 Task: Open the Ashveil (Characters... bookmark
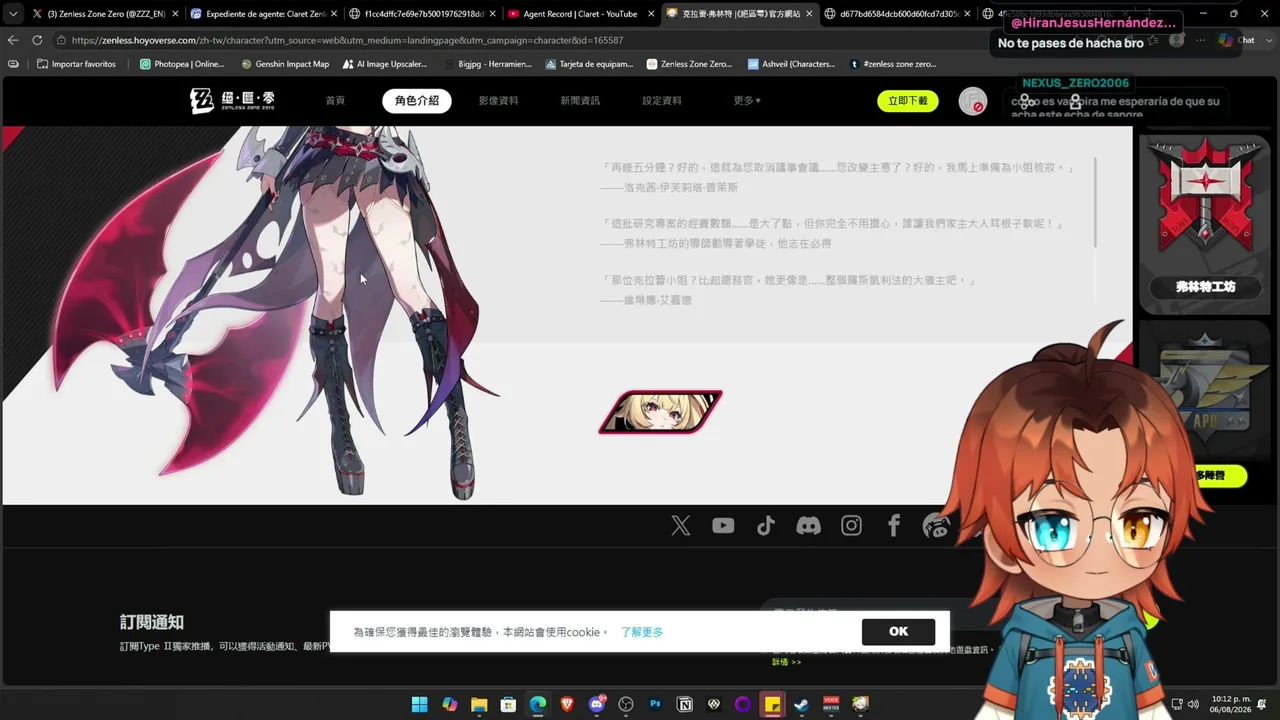coord(791,64)
